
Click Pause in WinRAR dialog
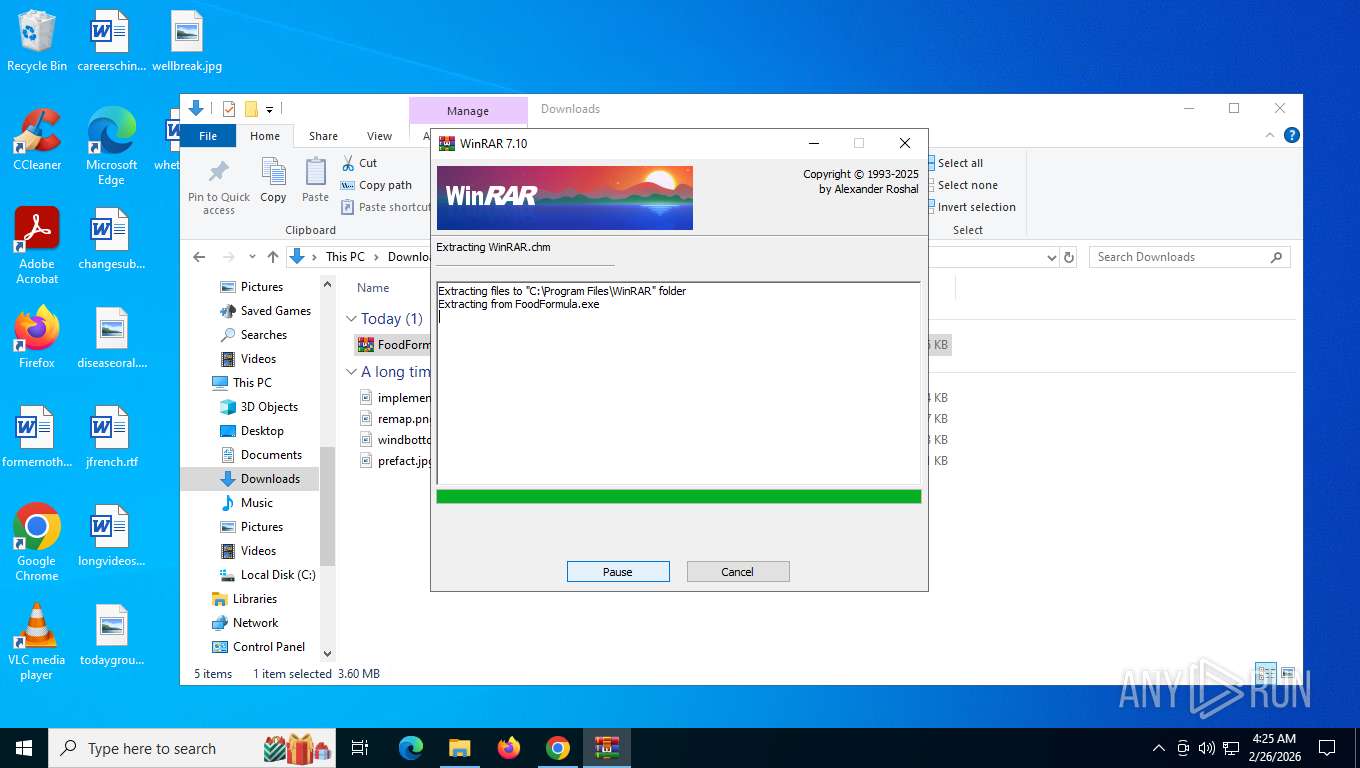[x=618, y=572]
